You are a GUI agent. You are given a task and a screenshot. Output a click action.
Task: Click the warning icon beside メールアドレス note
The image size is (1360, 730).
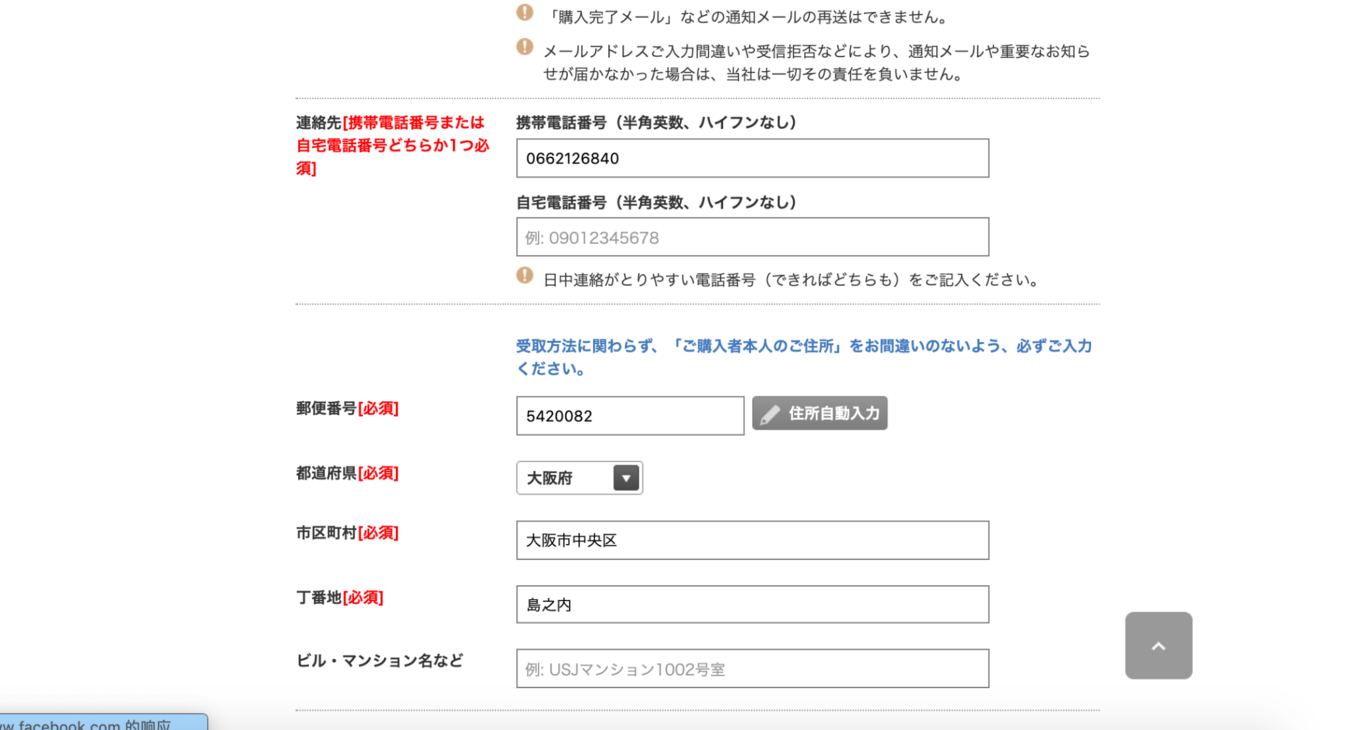point(524,46)
